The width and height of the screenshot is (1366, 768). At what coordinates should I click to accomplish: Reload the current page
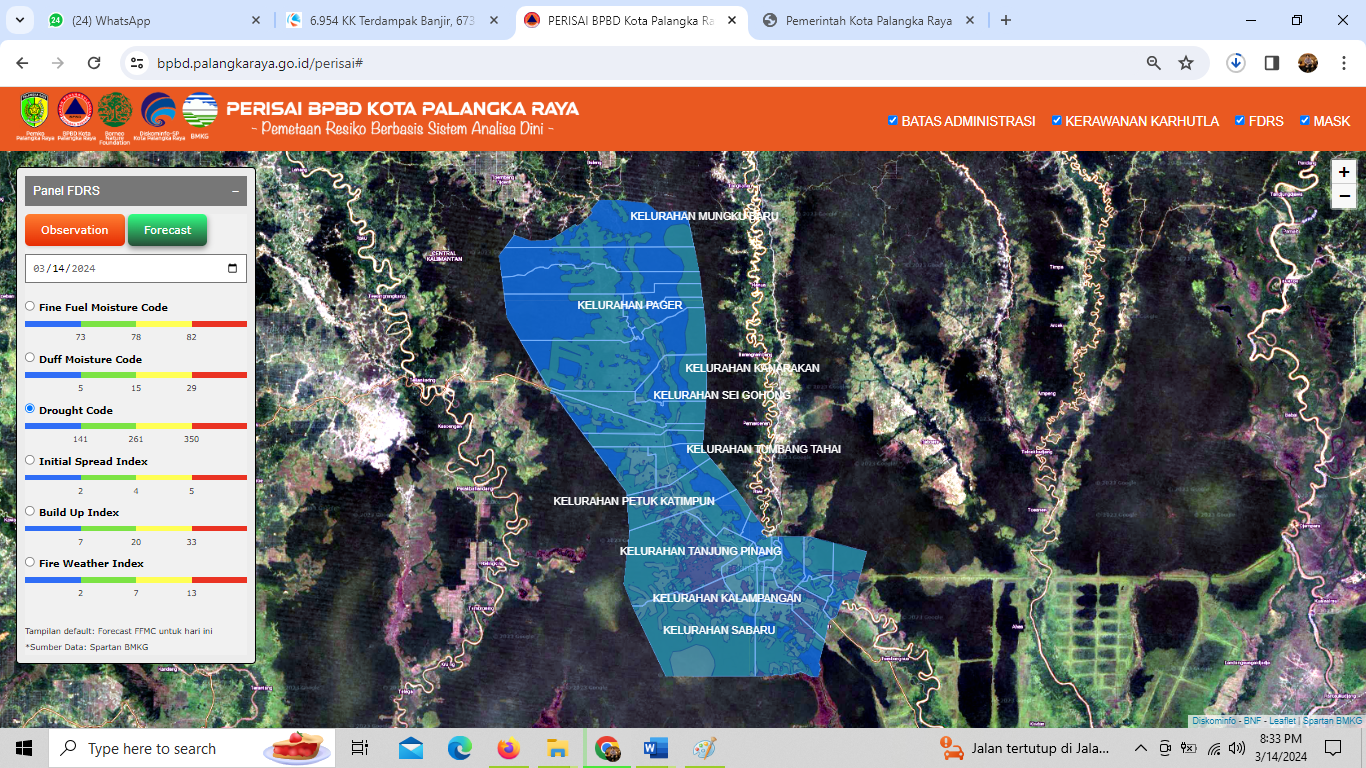coord(94,63)
